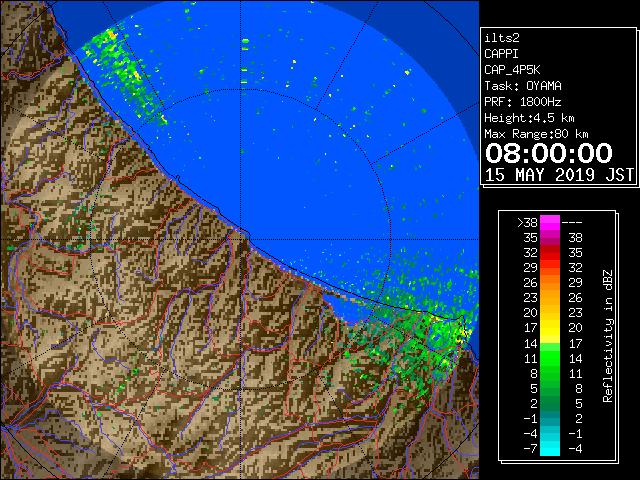Click the Max Range:80 km text
The height and width of the screenshot is (480, 640).
(536, 134)
